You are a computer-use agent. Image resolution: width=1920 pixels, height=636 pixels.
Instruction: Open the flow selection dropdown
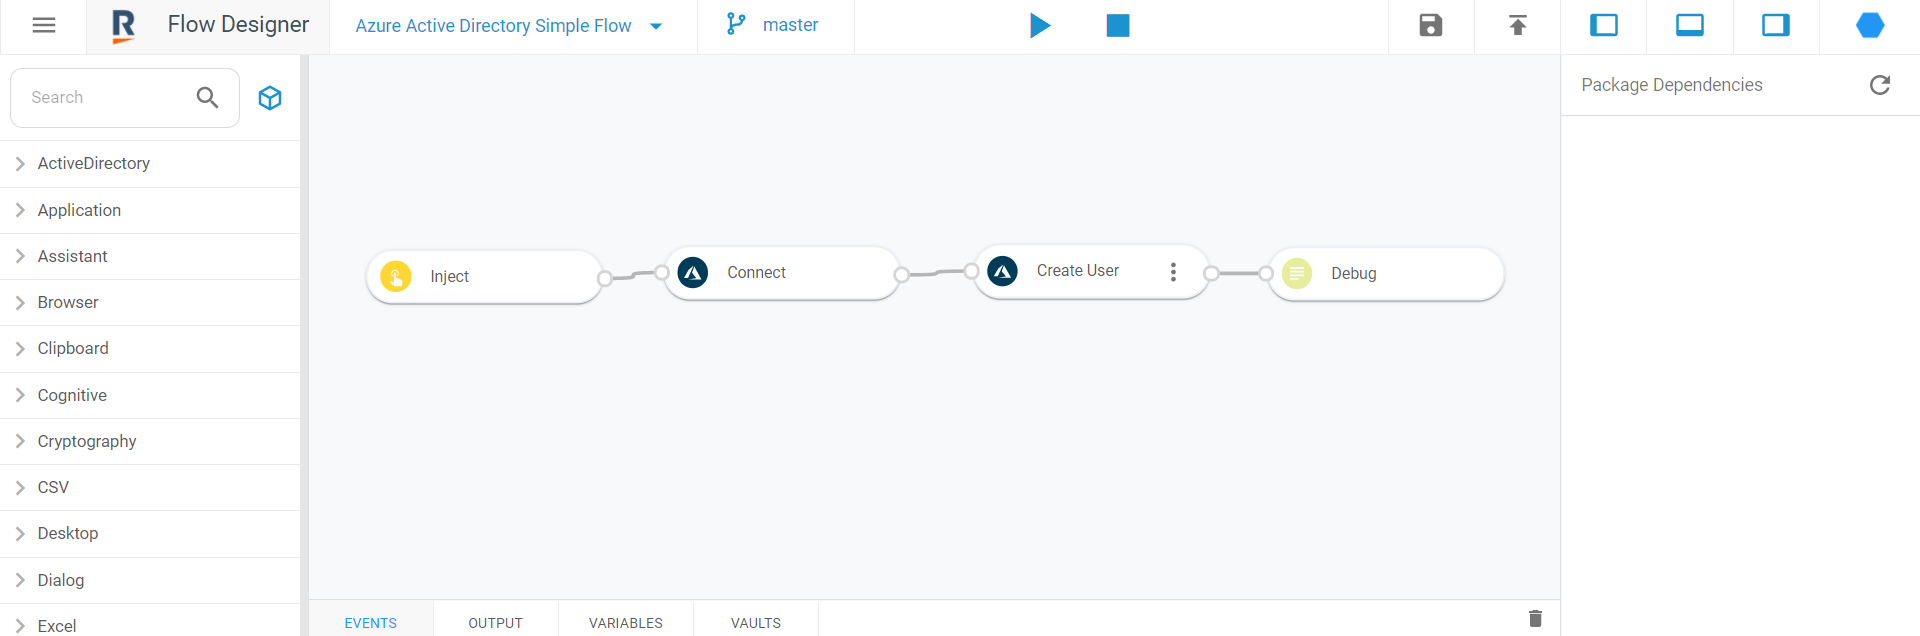pos(658,25)
